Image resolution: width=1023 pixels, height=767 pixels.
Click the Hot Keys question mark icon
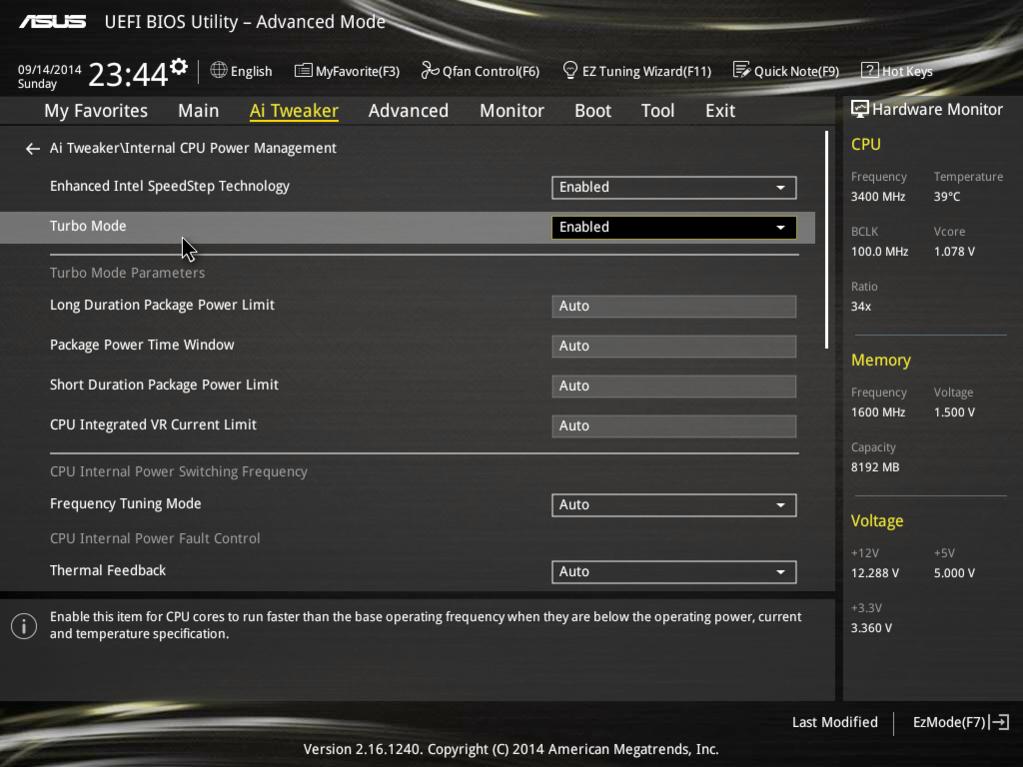(869, 70)
